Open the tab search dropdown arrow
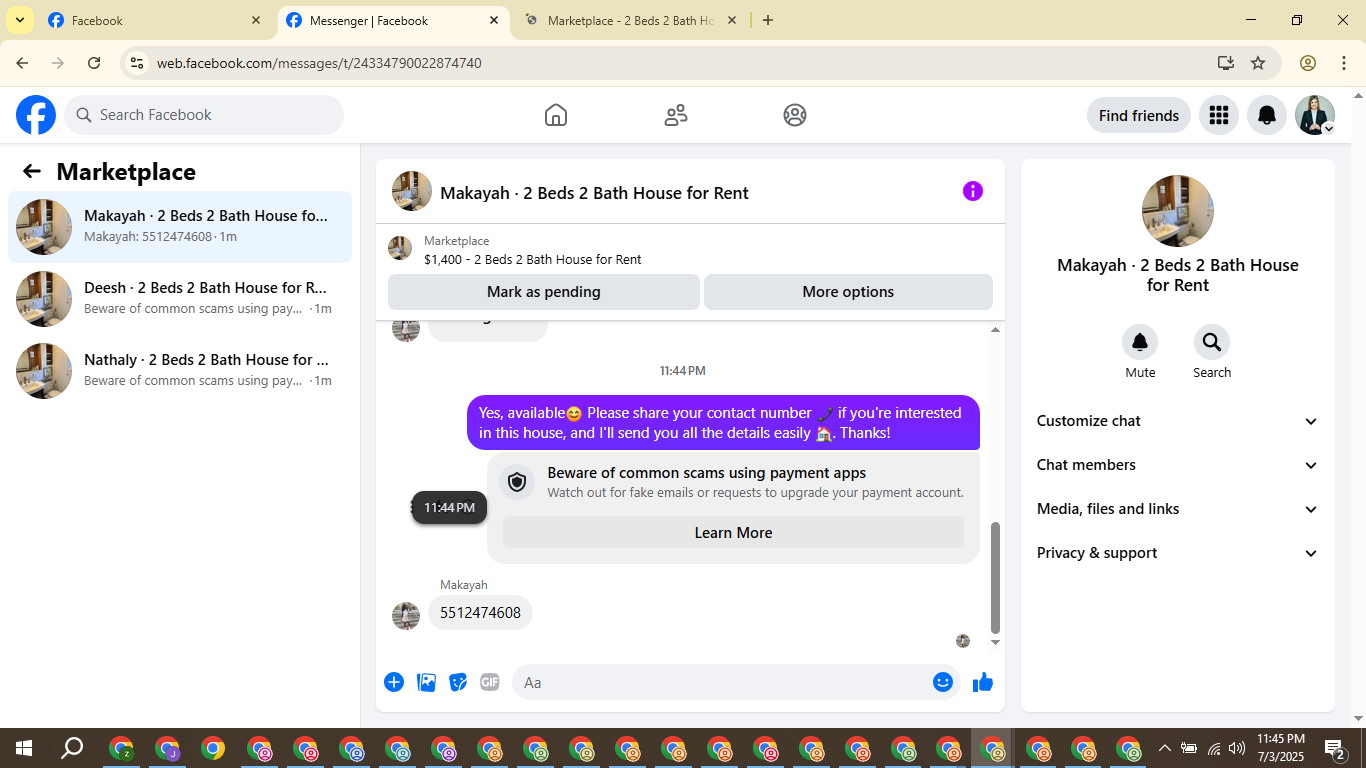 click(x=19, y=20)
